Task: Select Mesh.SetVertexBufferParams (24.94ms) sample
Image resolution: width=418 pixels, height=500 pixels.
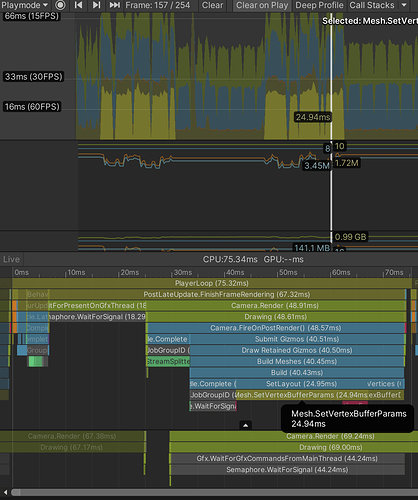Action: pos(302,395)
